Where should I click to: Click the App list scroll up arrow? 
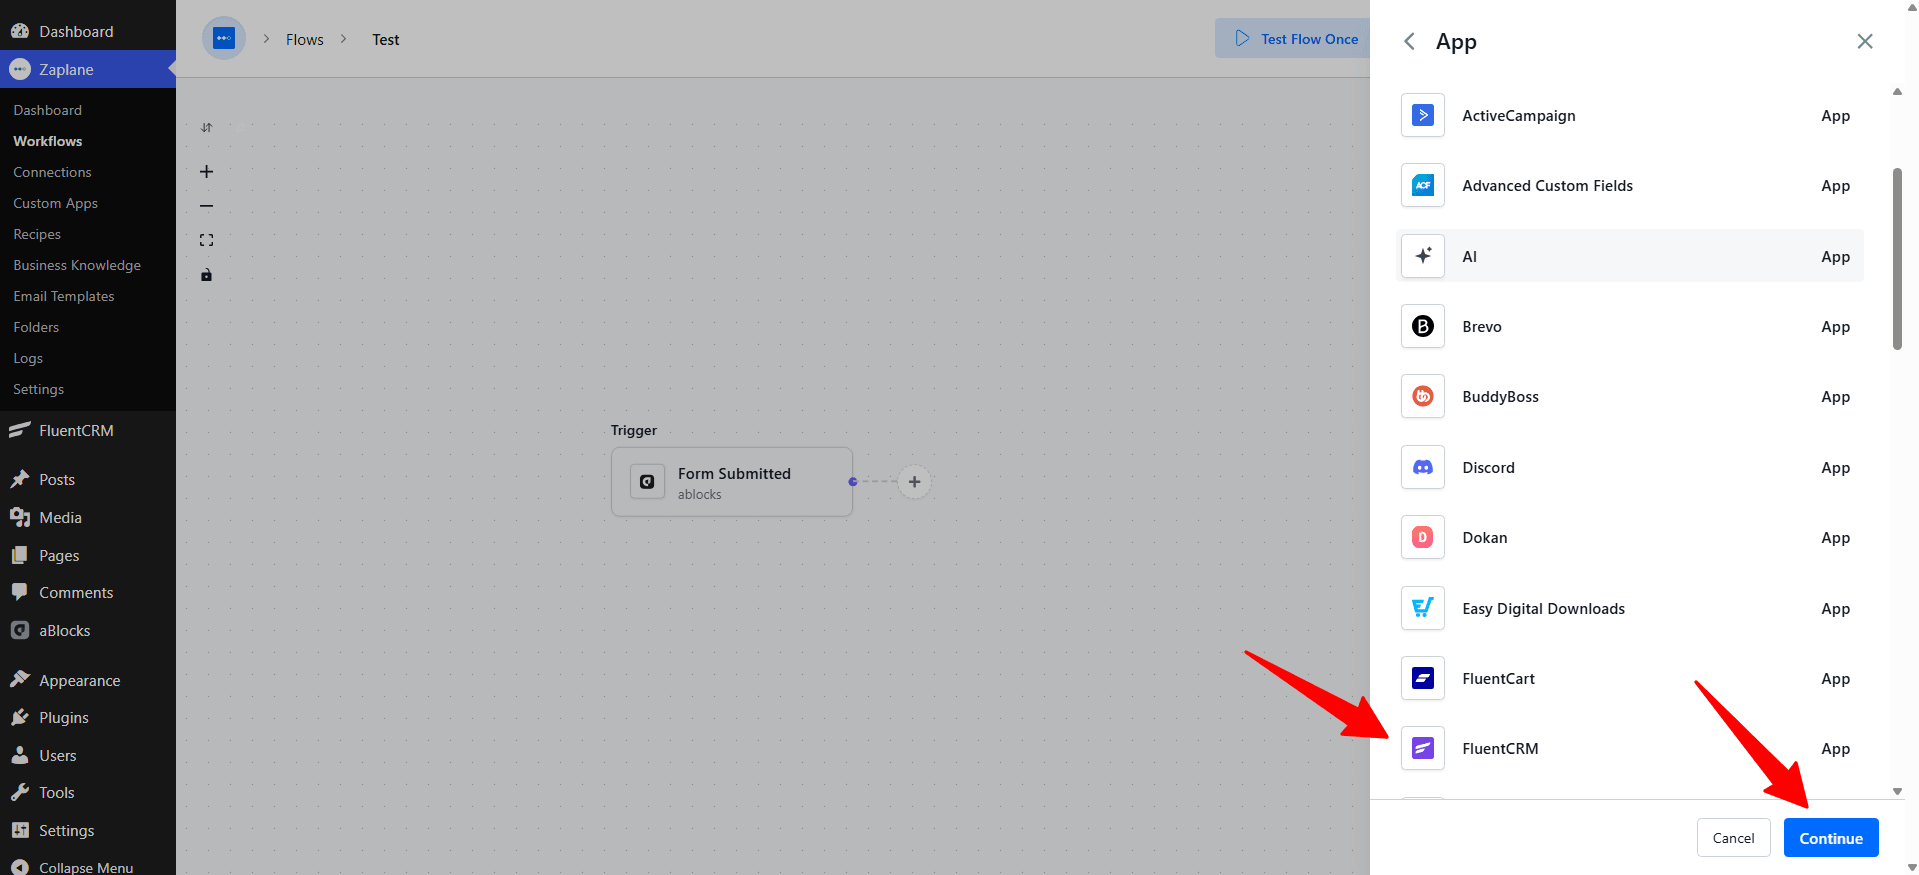(x=1897, y=92)
